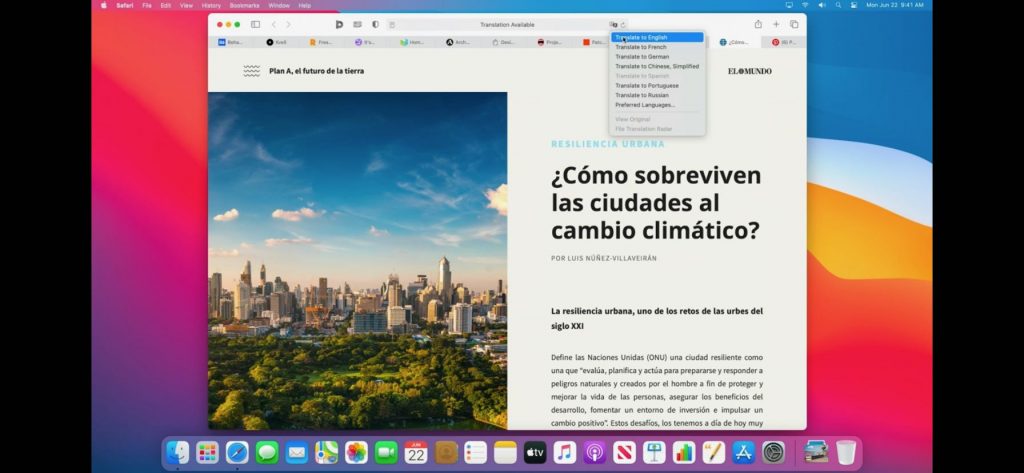Viewport: 1024px width, 473px height.
Task: Open Reminders from the Dock
Action: tap(475, 452)
